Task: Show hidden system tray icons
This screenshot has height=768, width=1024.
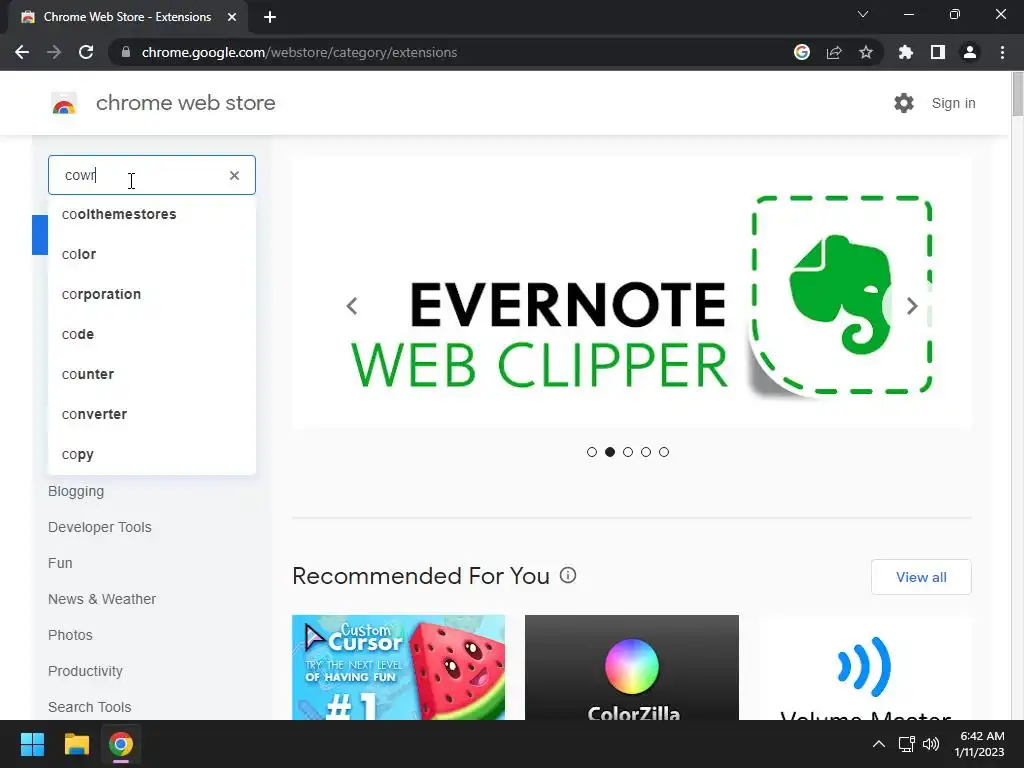Action: point(879,744)
